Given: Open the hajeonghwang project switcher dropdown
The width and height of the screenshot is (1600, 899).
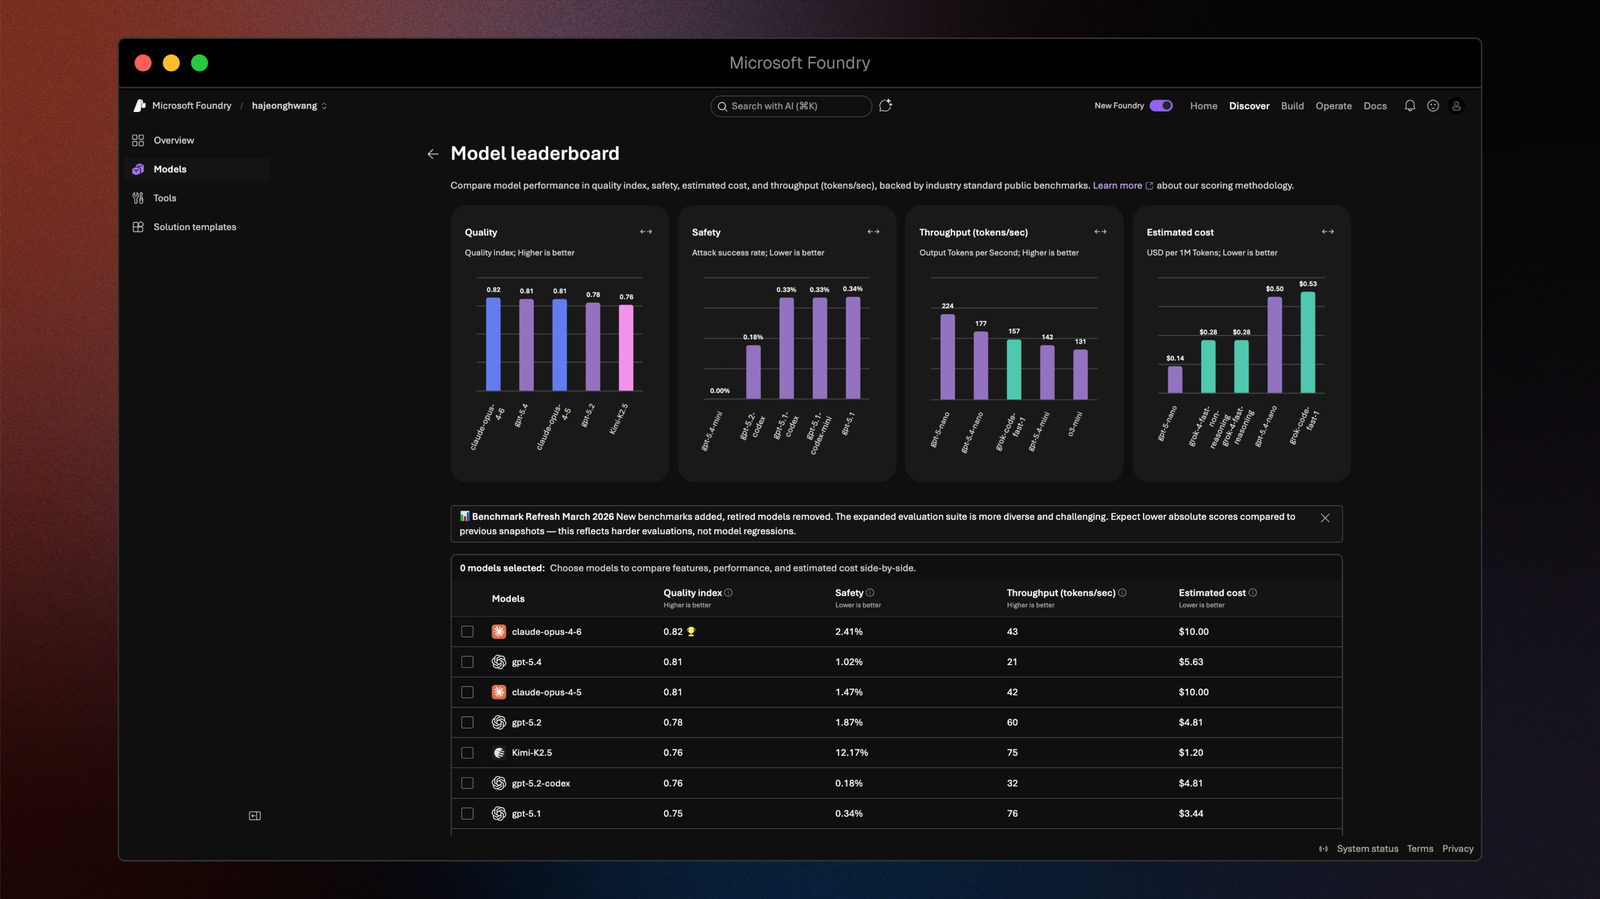Looking at the screenshot, I should pyautogui.click(x=290, y=106).
